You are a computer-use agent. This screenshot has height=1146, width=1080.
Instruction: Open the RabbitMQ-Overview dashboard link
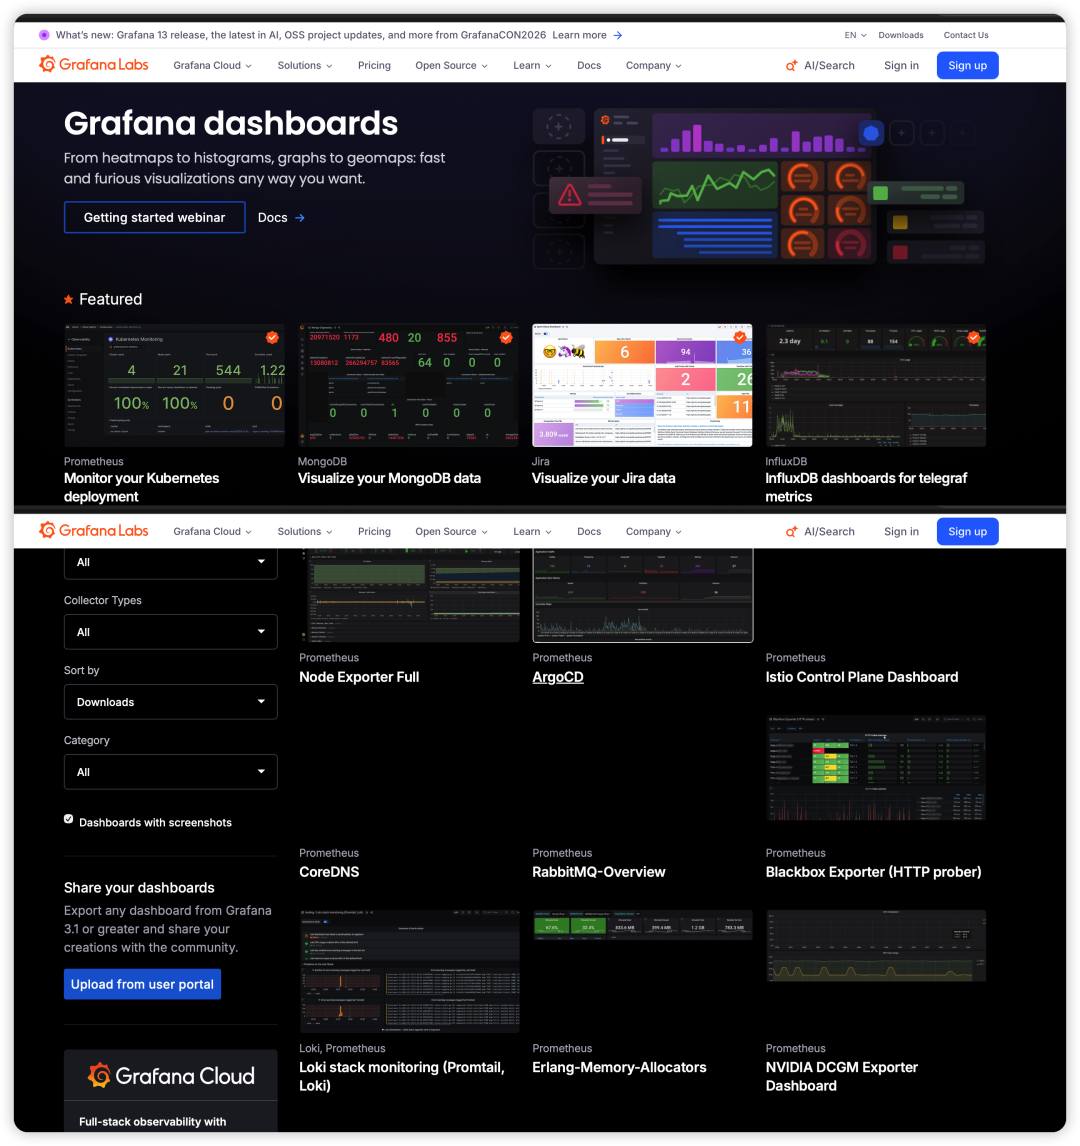(x=598, y=872)
